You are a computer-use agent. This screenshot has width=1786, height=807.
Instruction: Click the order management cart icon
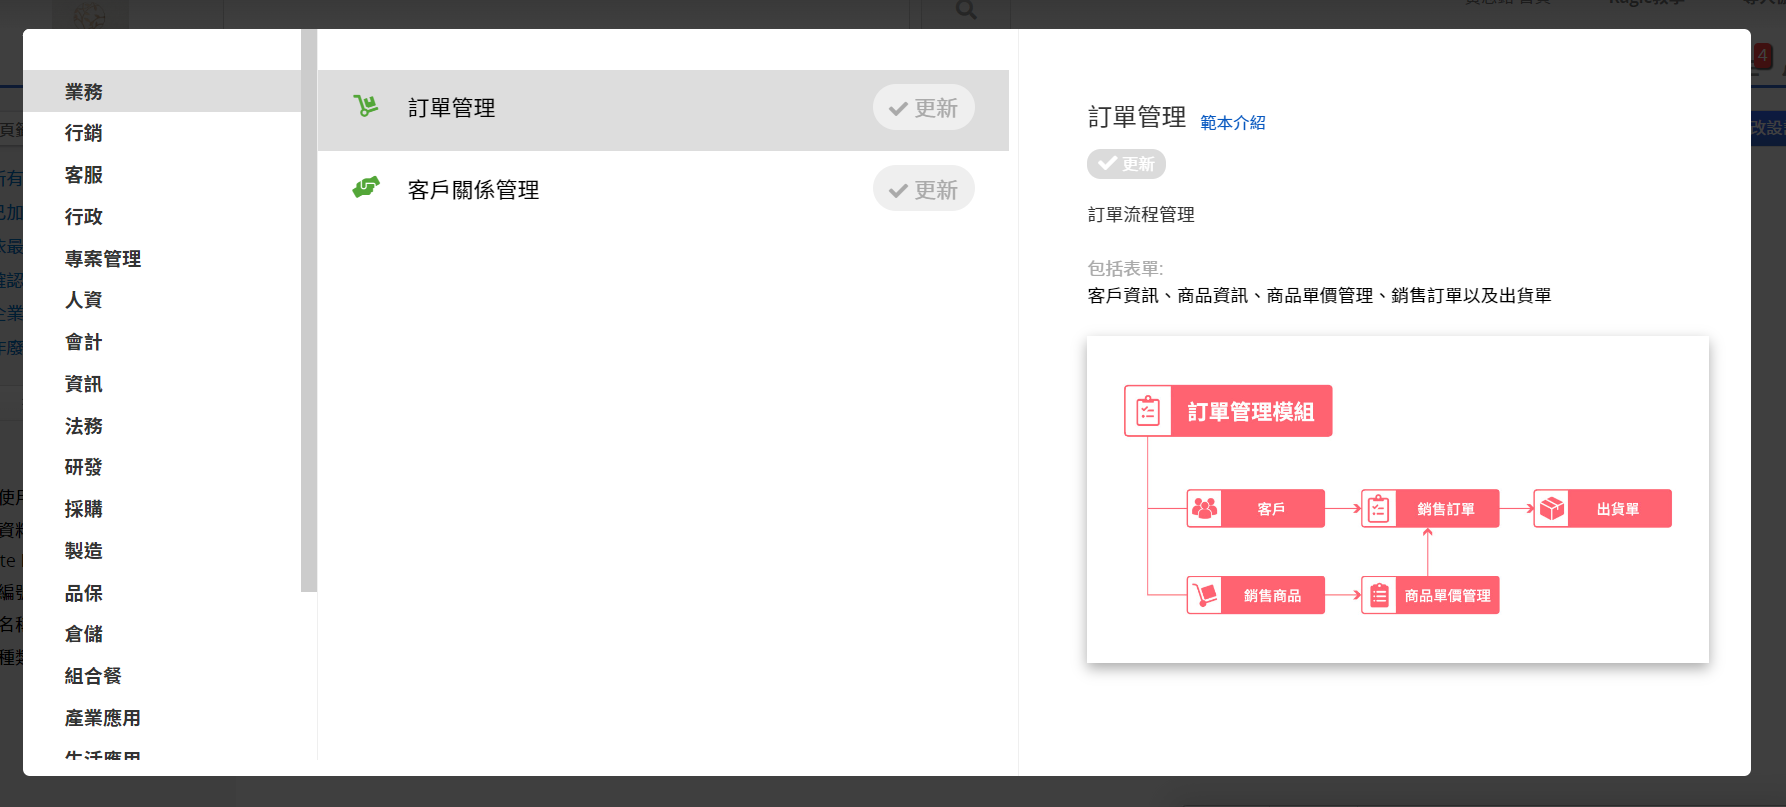(x=366, y=106)
